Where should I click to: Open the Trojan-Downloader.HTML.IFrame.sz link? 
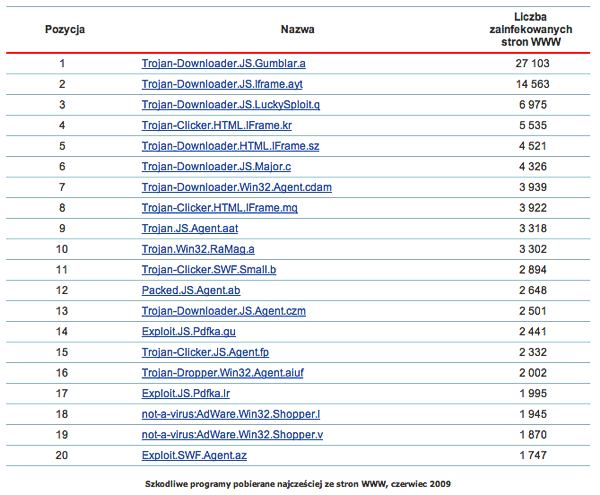click(x=230, y=146)
